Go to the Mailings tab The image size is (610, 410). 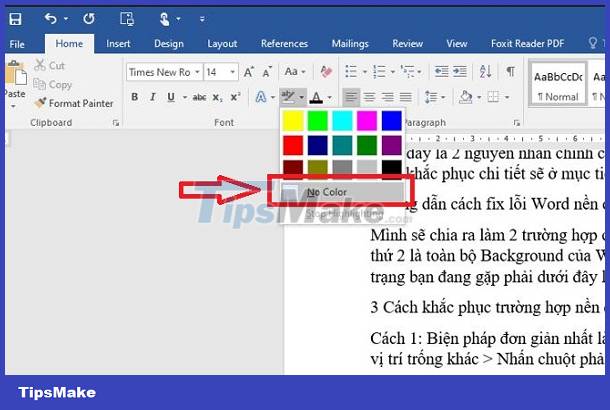(x=350, y=44)
